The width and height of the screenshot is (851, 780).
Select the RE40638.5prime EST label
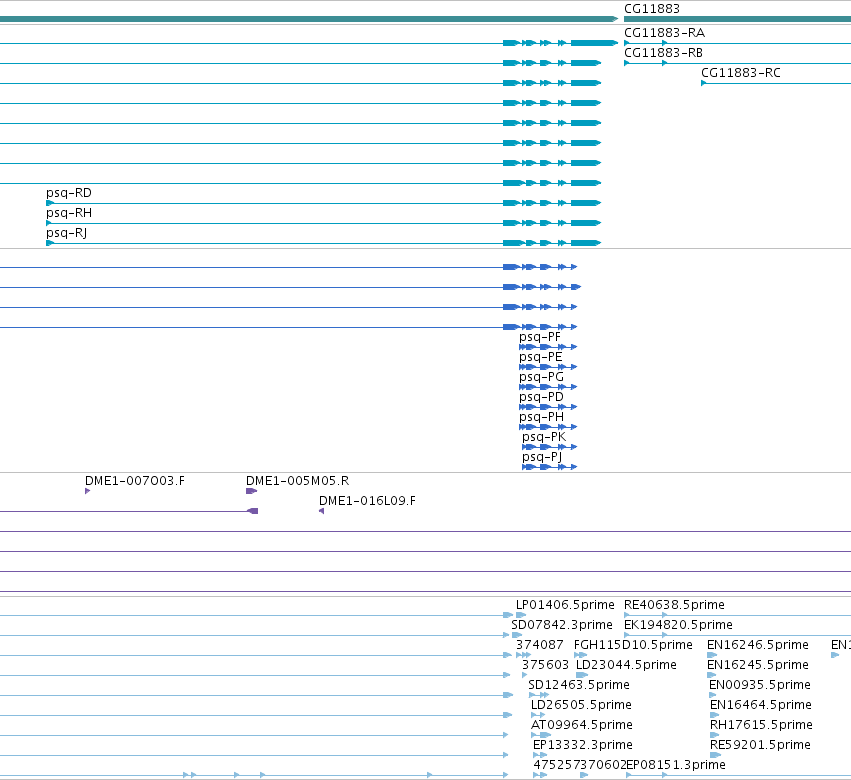(674, 605)
